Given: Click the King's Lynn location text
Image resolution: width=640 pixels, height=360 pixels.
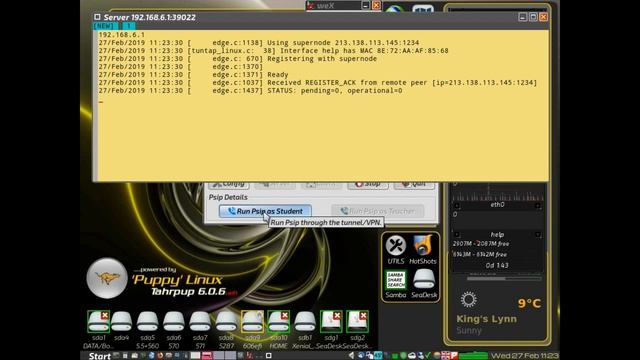Looking at the screenshot, I should point(487,319).
